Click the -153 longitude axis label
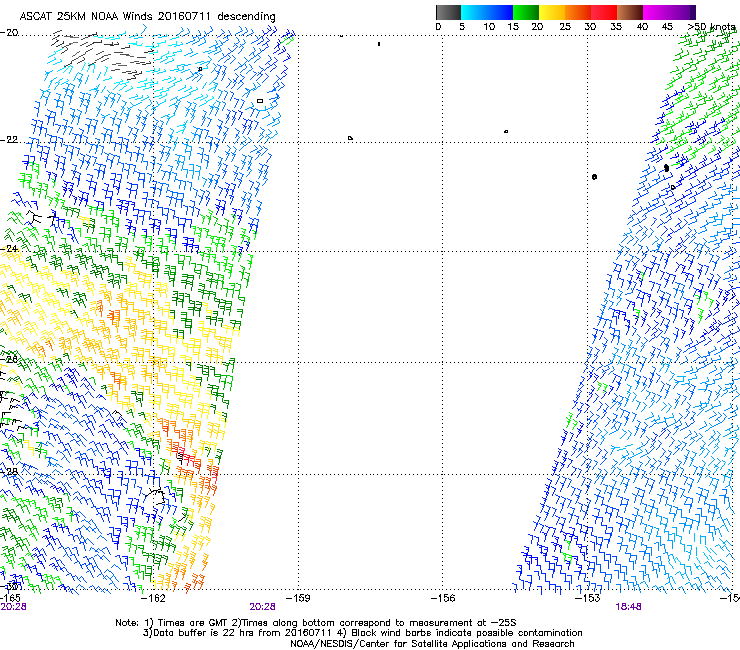Viewport: 740px width, 650px height. point(588,598)
